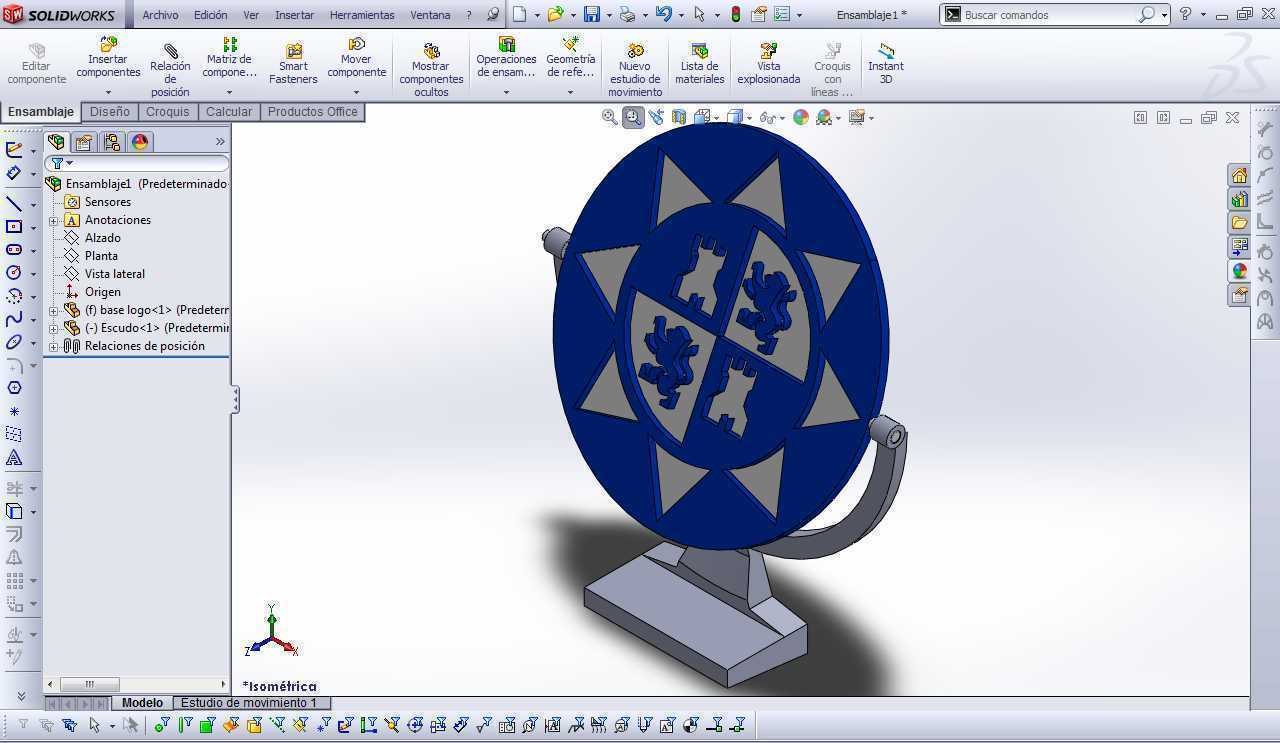
Task: Select the Sketch tool in the left toolbar
Action: pos(14,150)
